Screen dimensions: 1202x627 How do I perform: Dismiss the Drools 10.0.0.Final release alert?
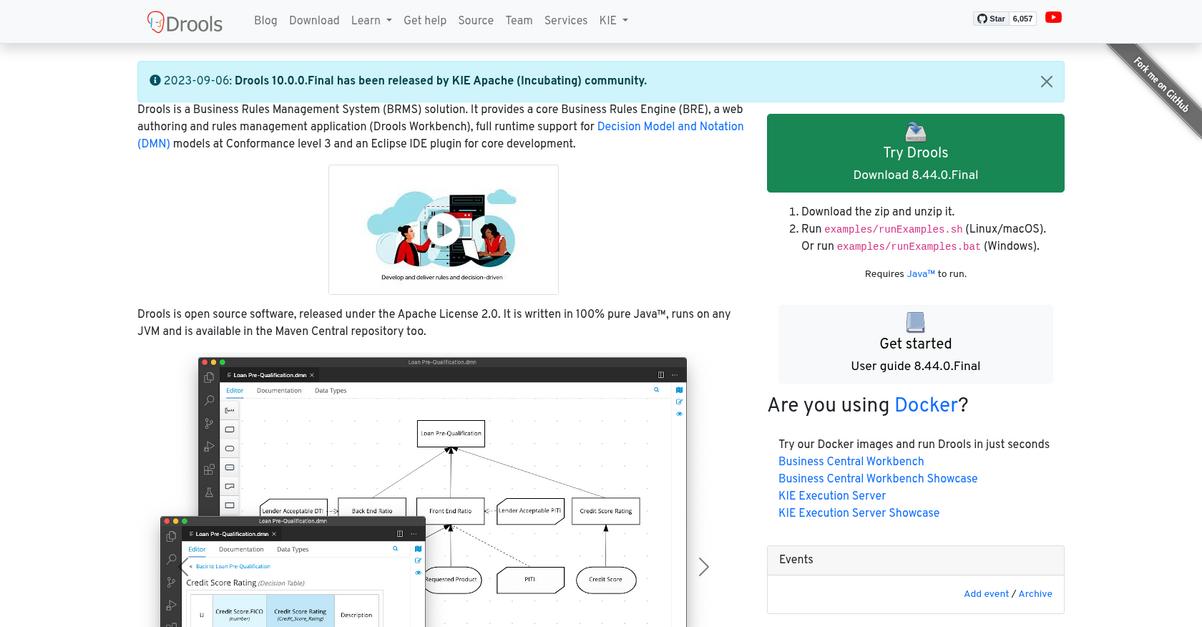[1046, 82]
